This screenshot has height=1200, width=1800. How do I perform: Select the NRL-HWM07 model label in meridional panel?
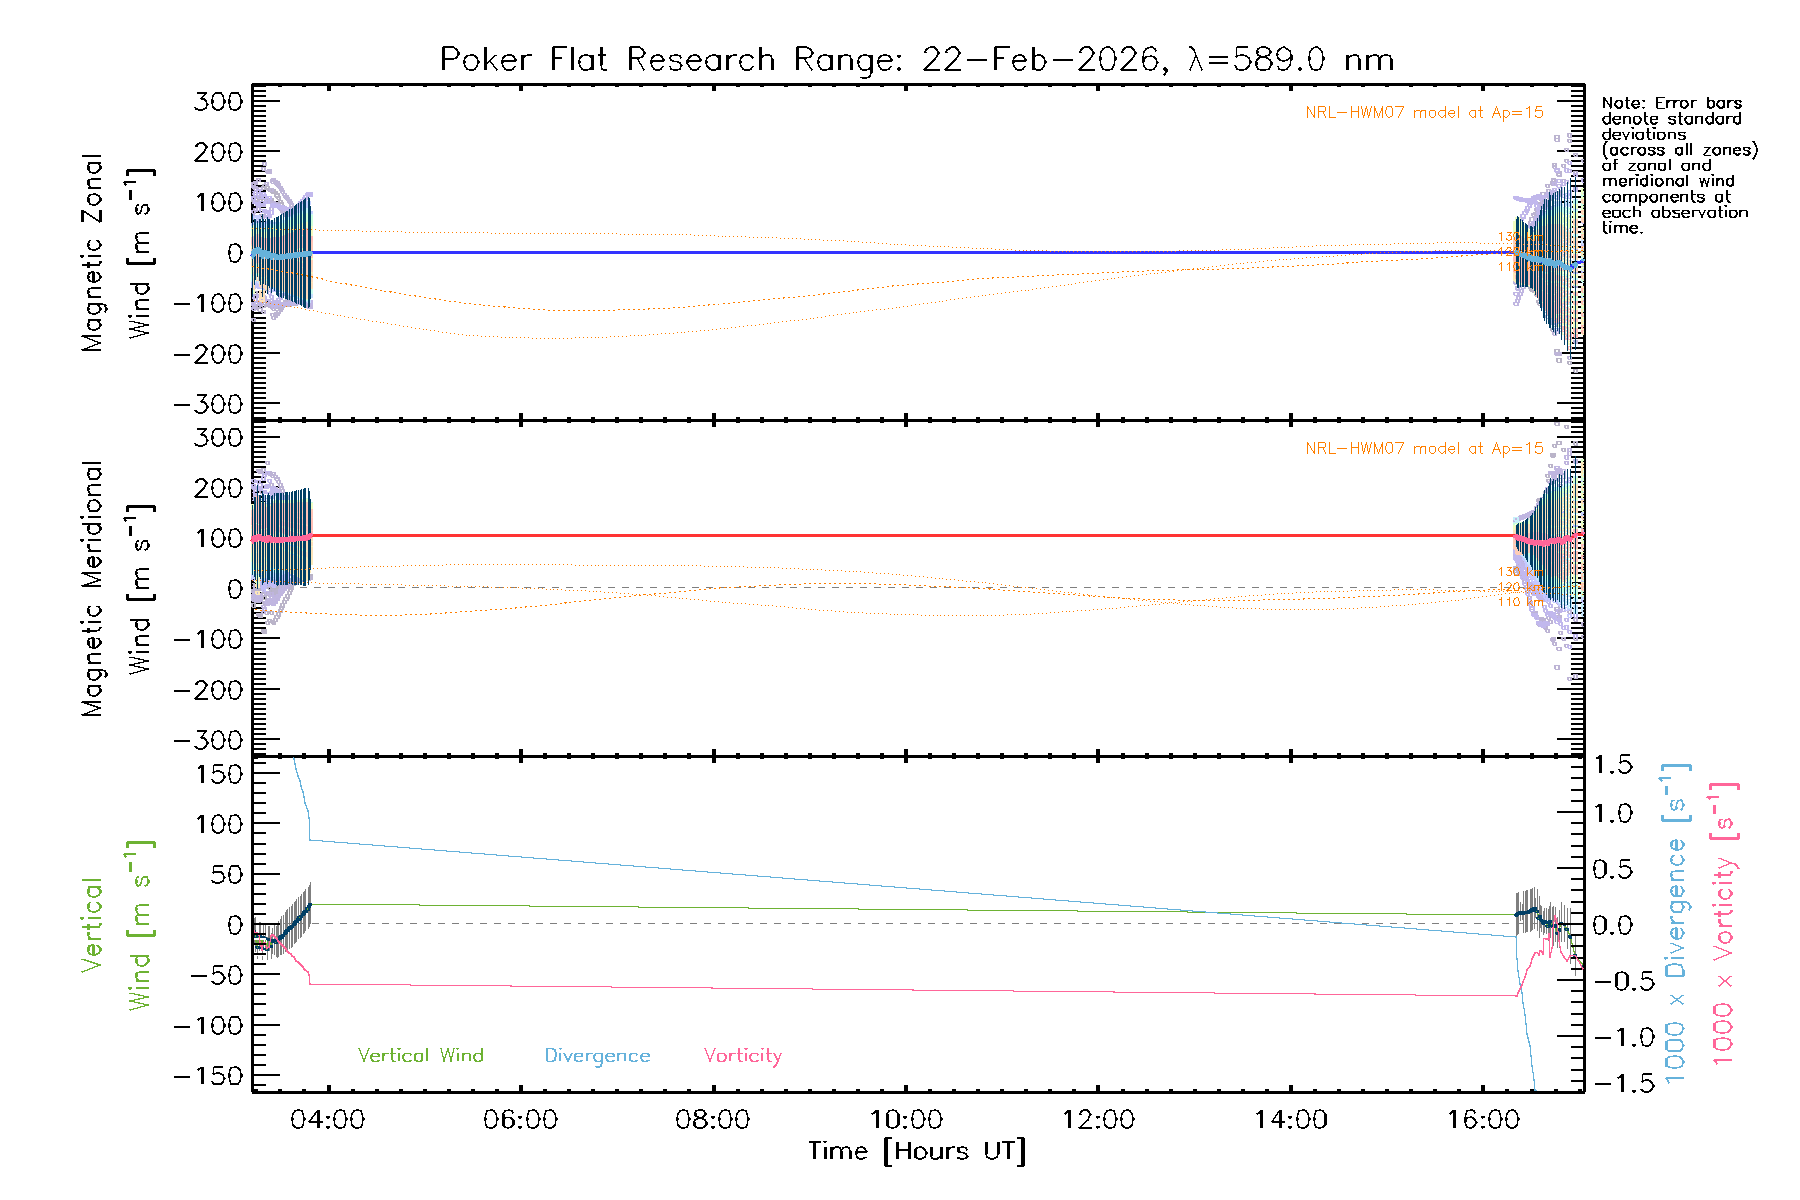coord(1424,449)
